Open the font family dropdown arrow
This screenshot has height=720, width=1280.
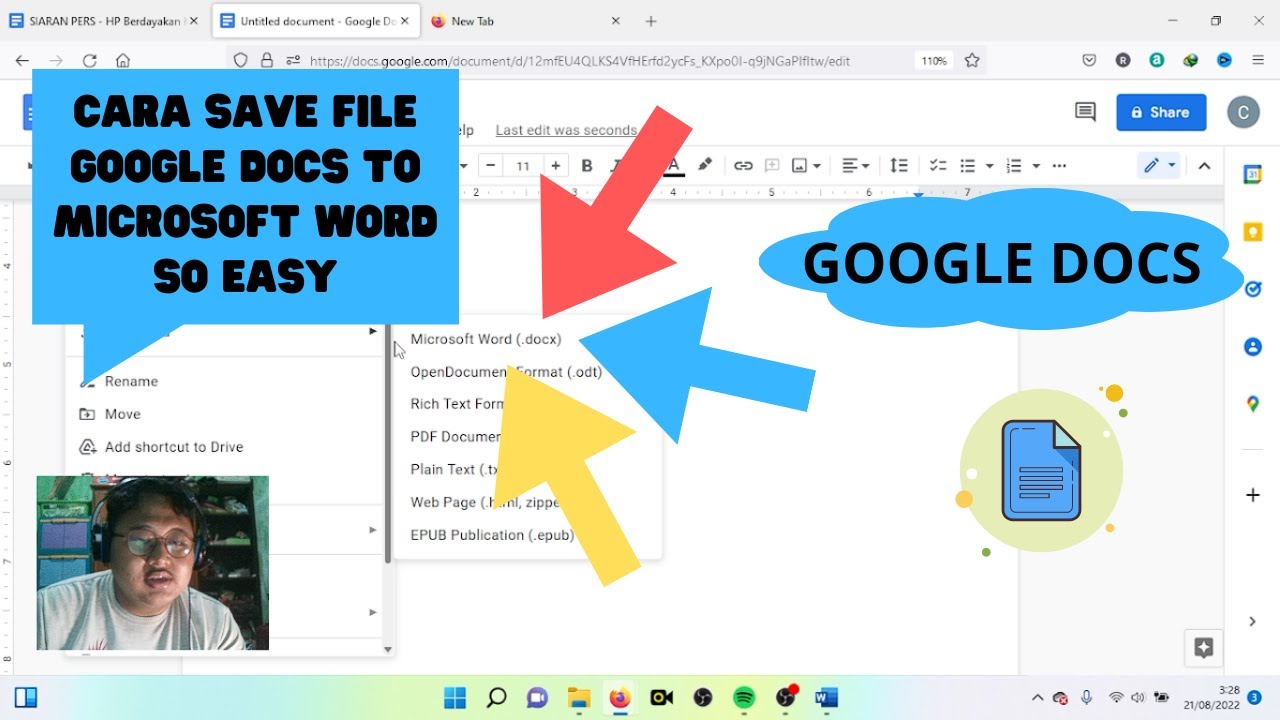(464, 166)
